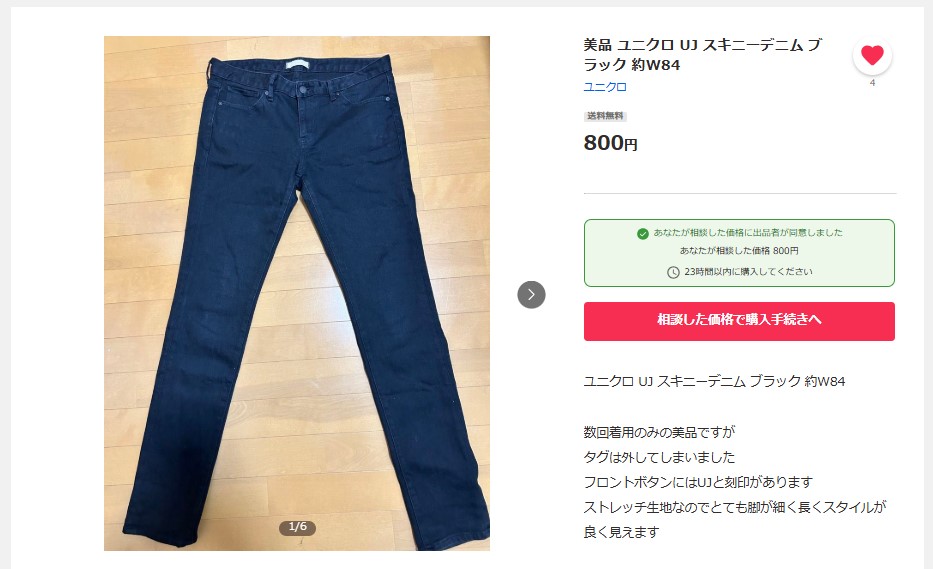Open the ユニクロ brand link
This screenshot has height=569, width=933.
pyautogui.click(x=605, y=87)
